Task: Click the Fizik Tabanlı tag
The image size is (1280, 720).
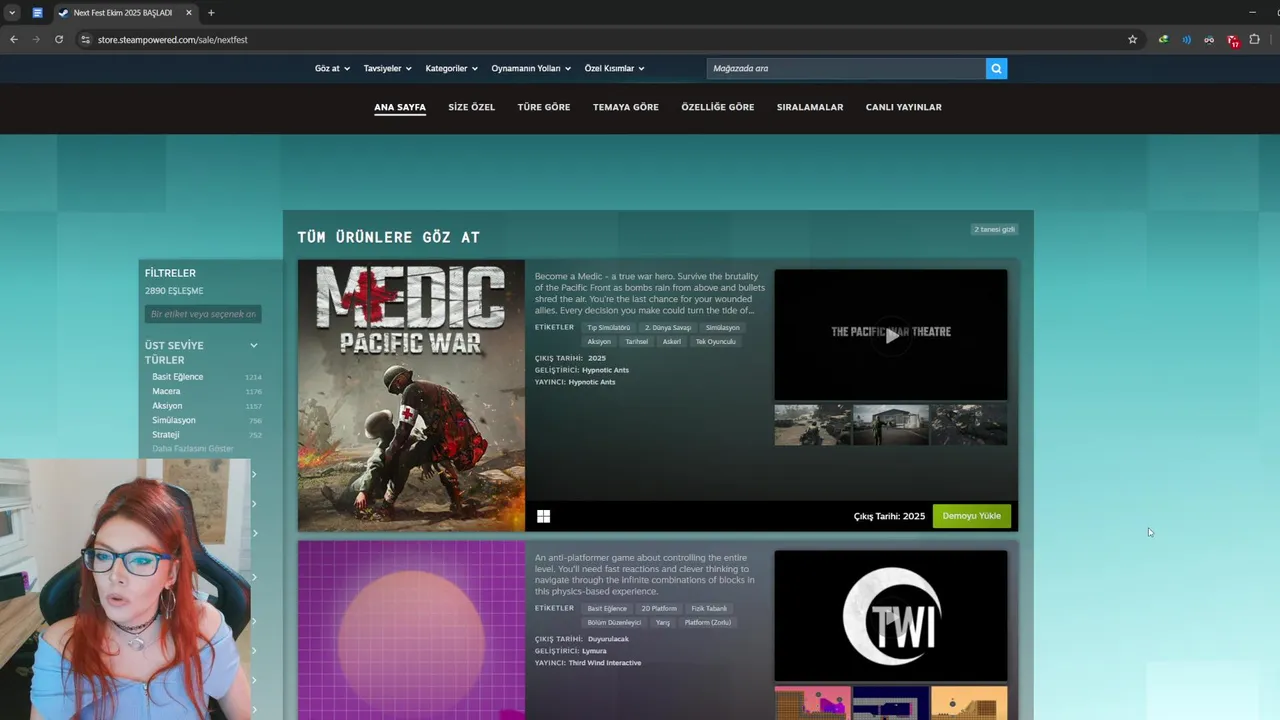Action: pyautogui.click(x=710, y=608)
